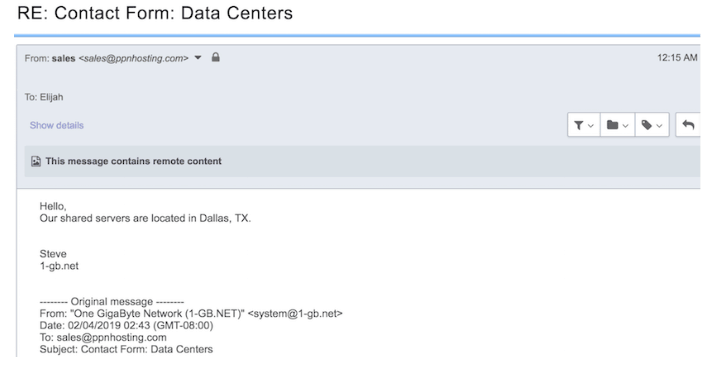
Task: Open the move-to-folder dropdown
Action: tap(617, 125)
